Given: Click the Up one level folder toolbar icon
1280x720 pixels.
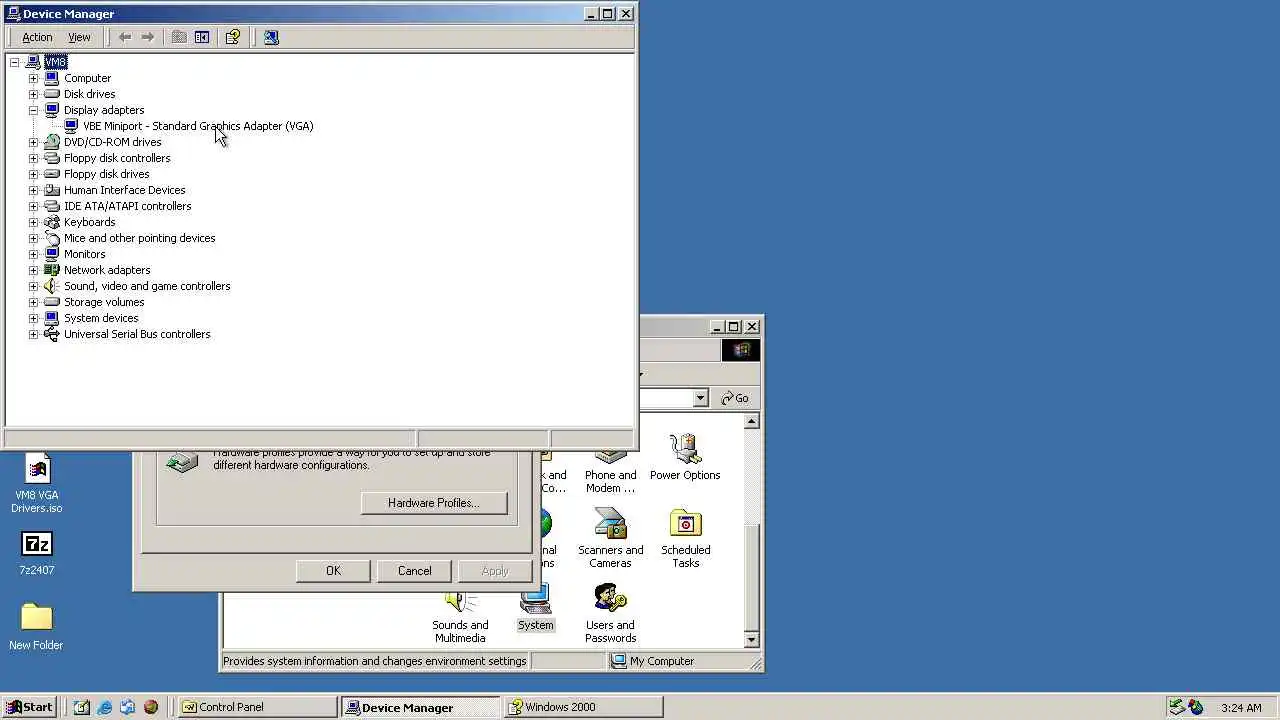Looking at the screenshot, I should click(179, 37).
